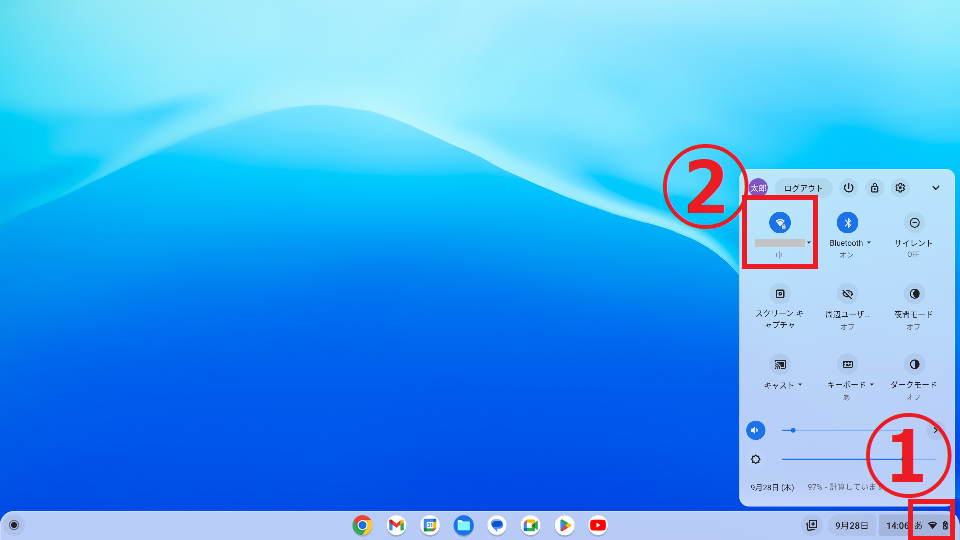Screen dimensions: 960x540
Task: Open the 9月28日 calendar date pill
Action: click(852, 525)
